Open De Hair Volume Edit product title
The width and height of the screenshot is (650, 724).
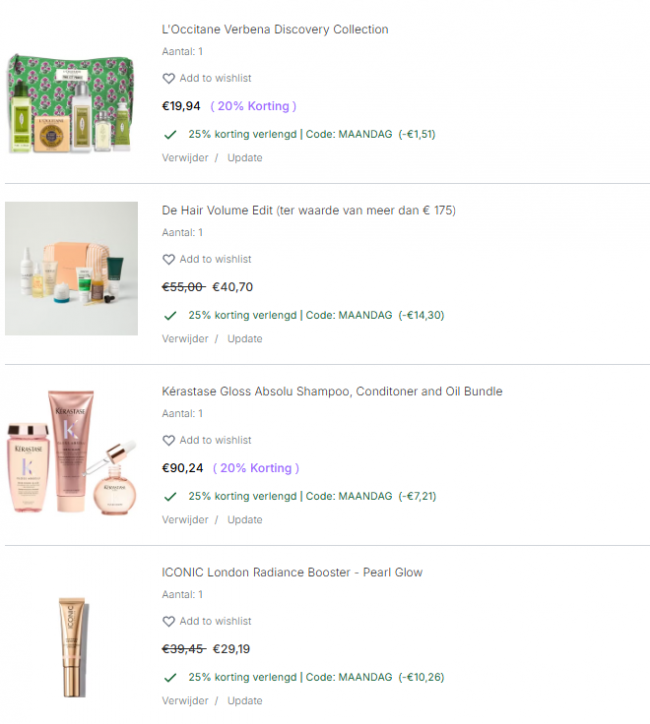tap(308, 211)
